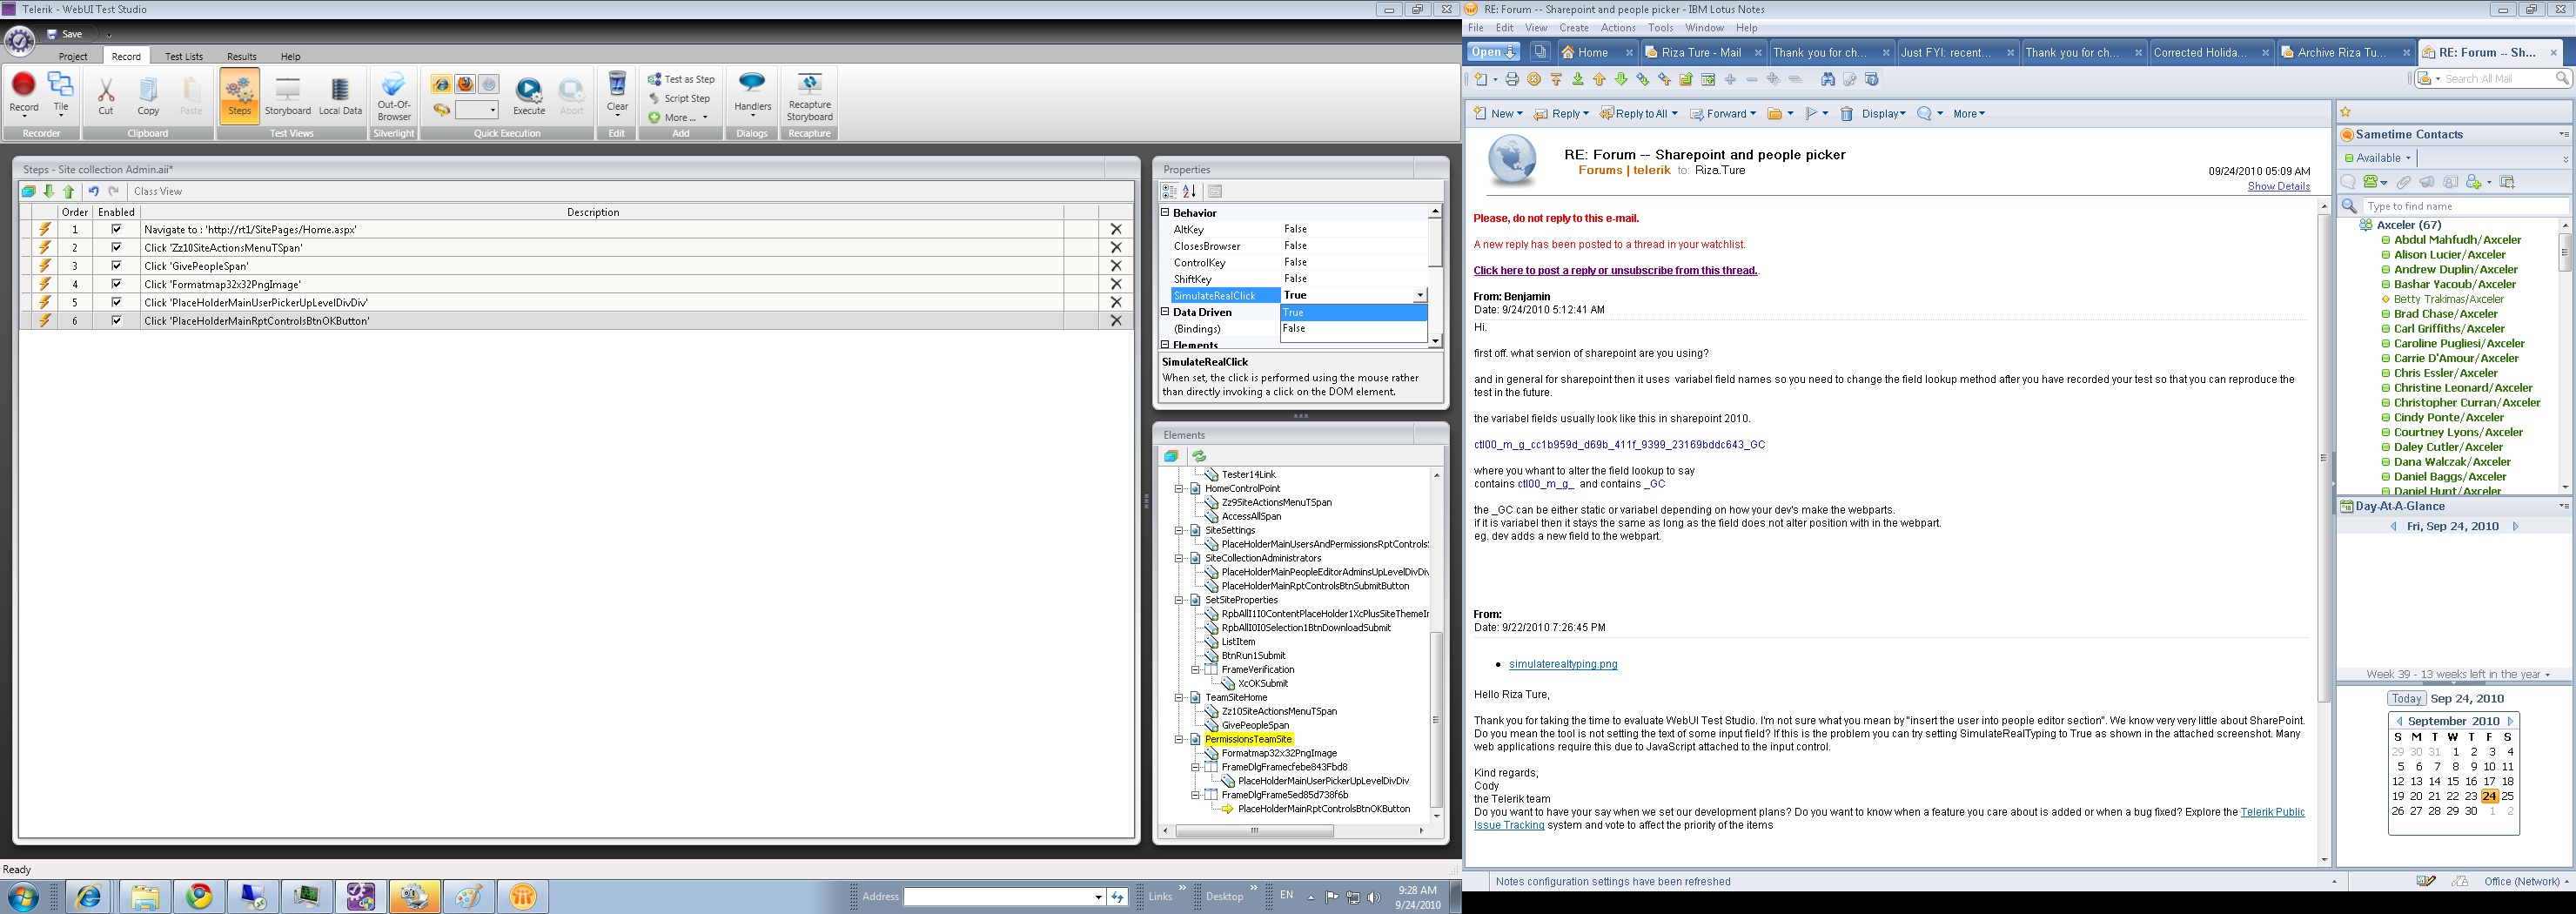Screen dimensions: 2576x914
Task: Open Internet Explorer from the Windows taskbar
Action: [x=89, y=897]
